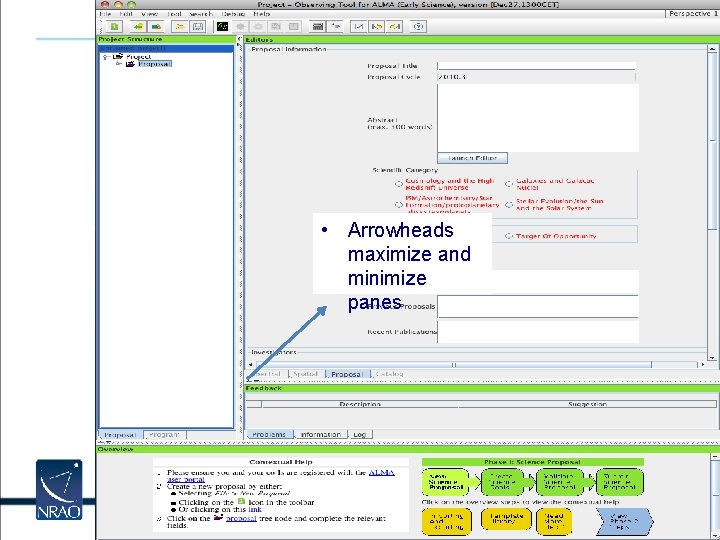Viewport: 720px width, 540px height.
Task: Open the Problems feedback tab
Action: [x=269, y=434]
